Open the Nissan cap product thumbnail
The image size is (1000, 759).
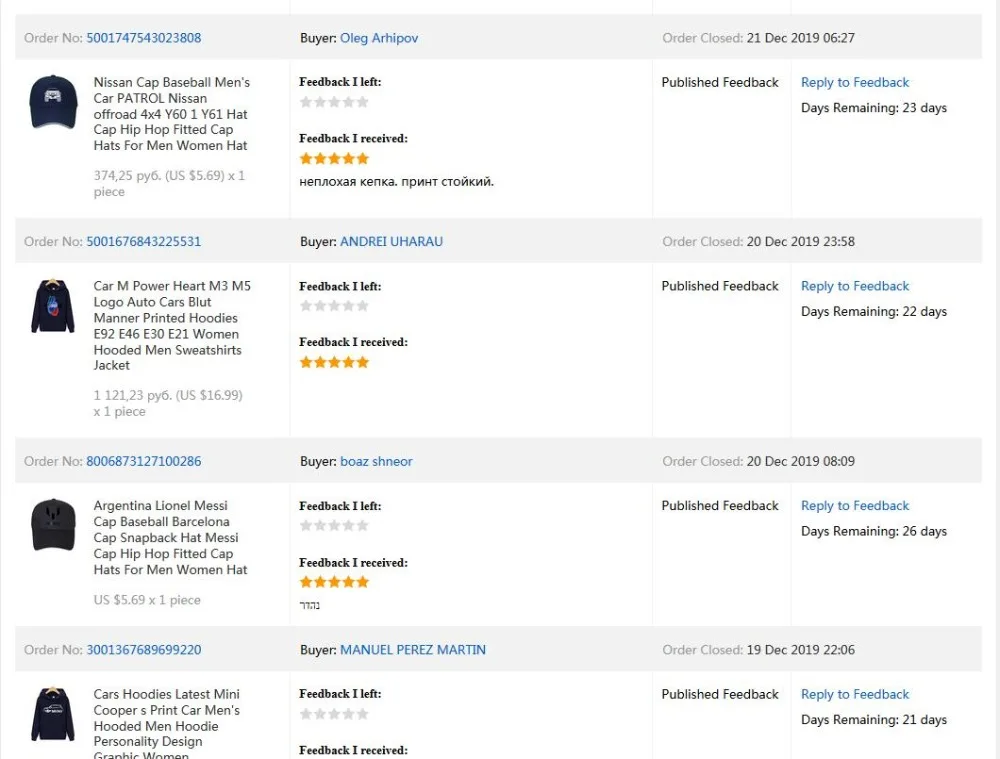[x=53, y=102]
